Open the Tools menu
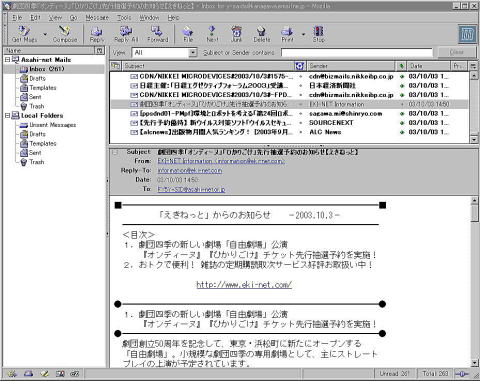 [124, 18]
